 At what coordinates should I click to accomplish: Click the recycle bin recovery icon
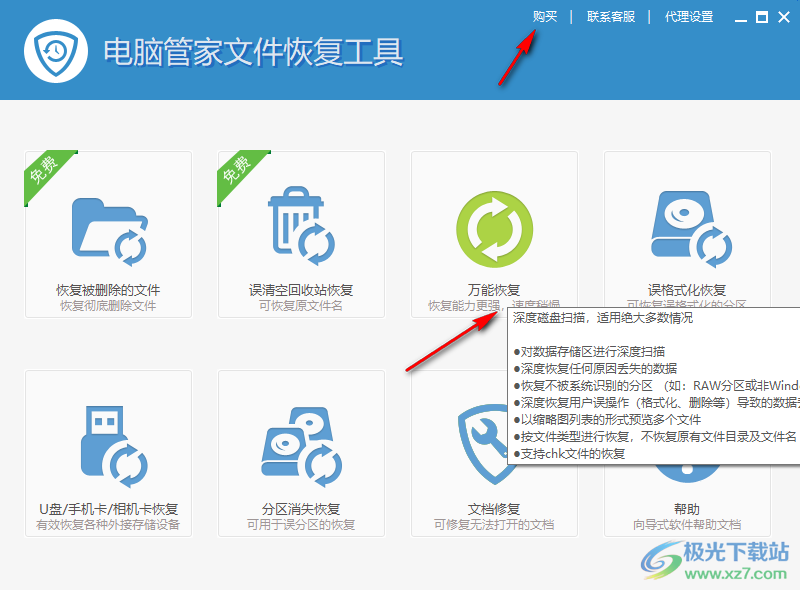pos(301,226)
